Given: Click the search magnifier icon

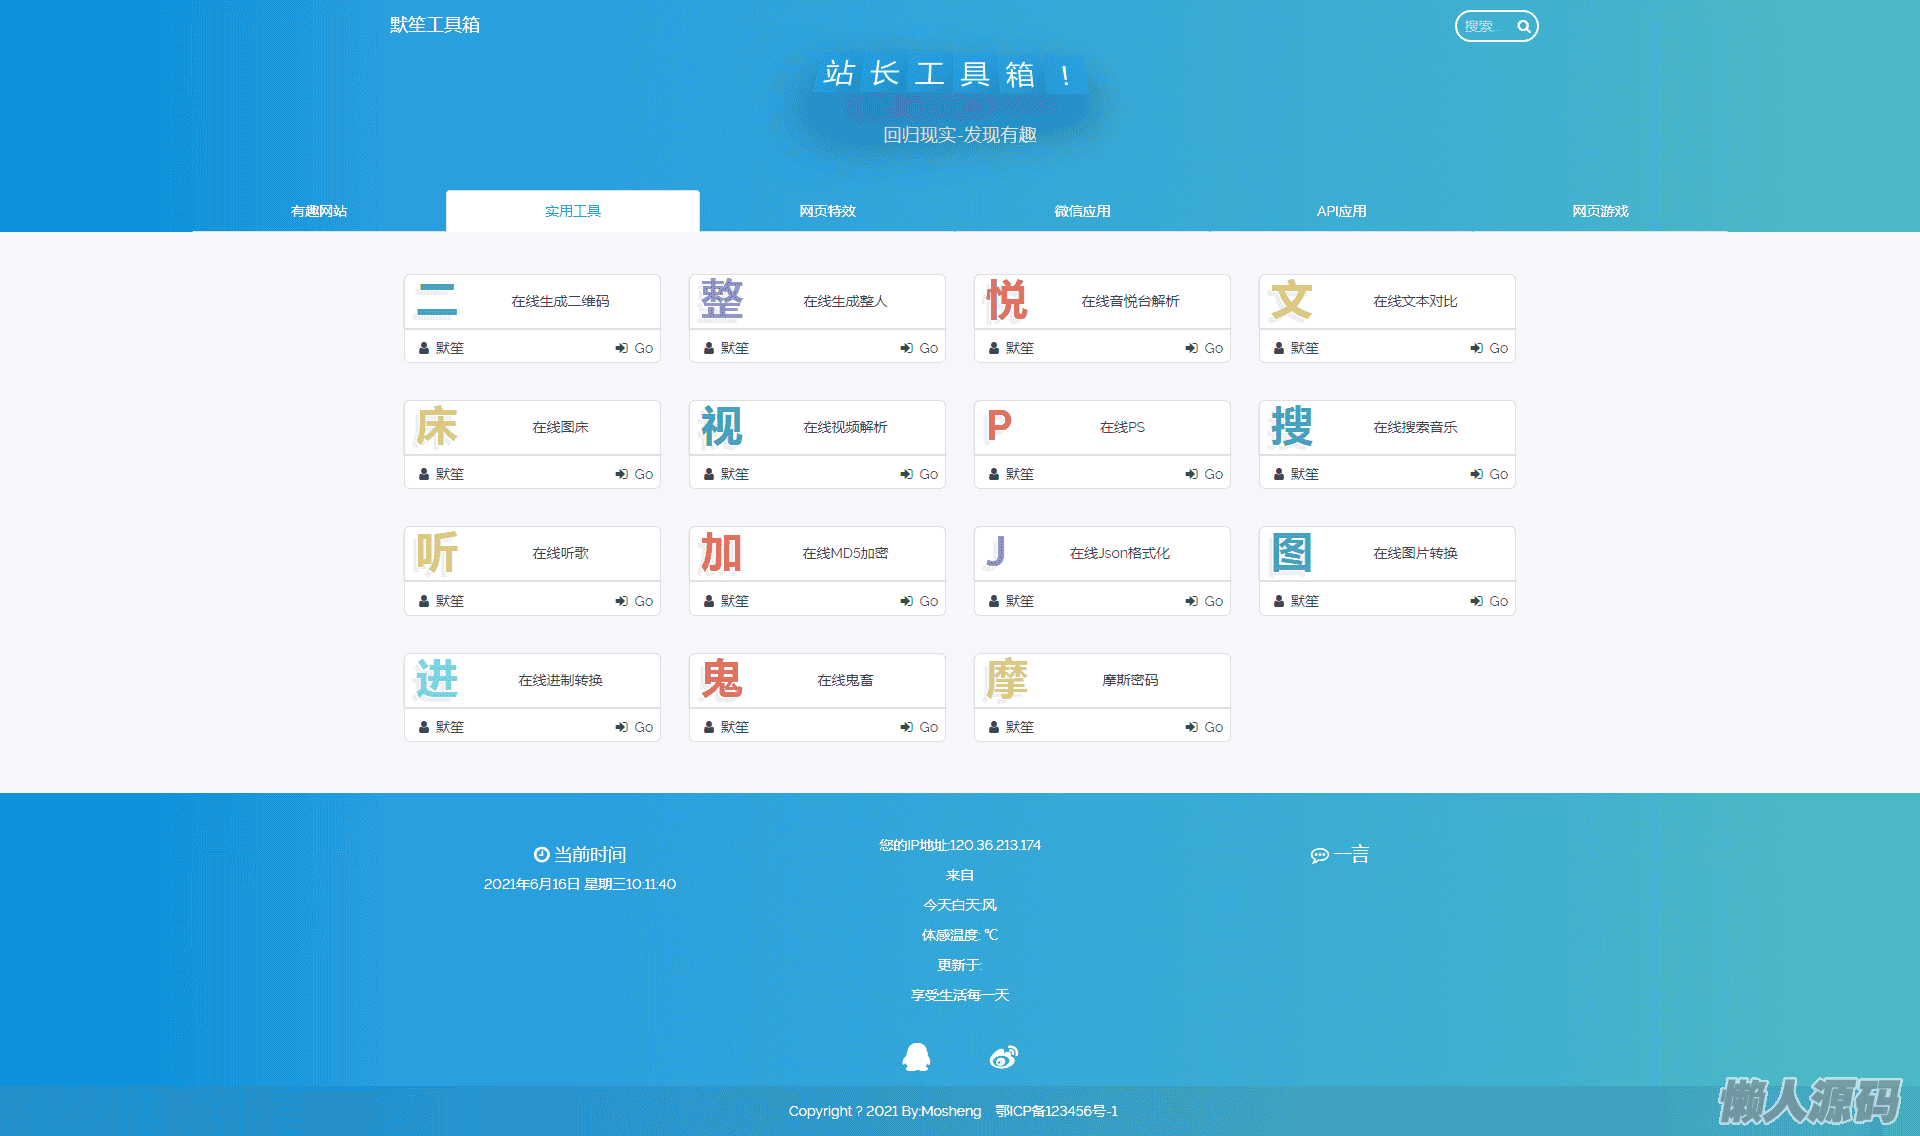Looking at the screenshot, I should pyautogui.click(x=1523, y=27).
